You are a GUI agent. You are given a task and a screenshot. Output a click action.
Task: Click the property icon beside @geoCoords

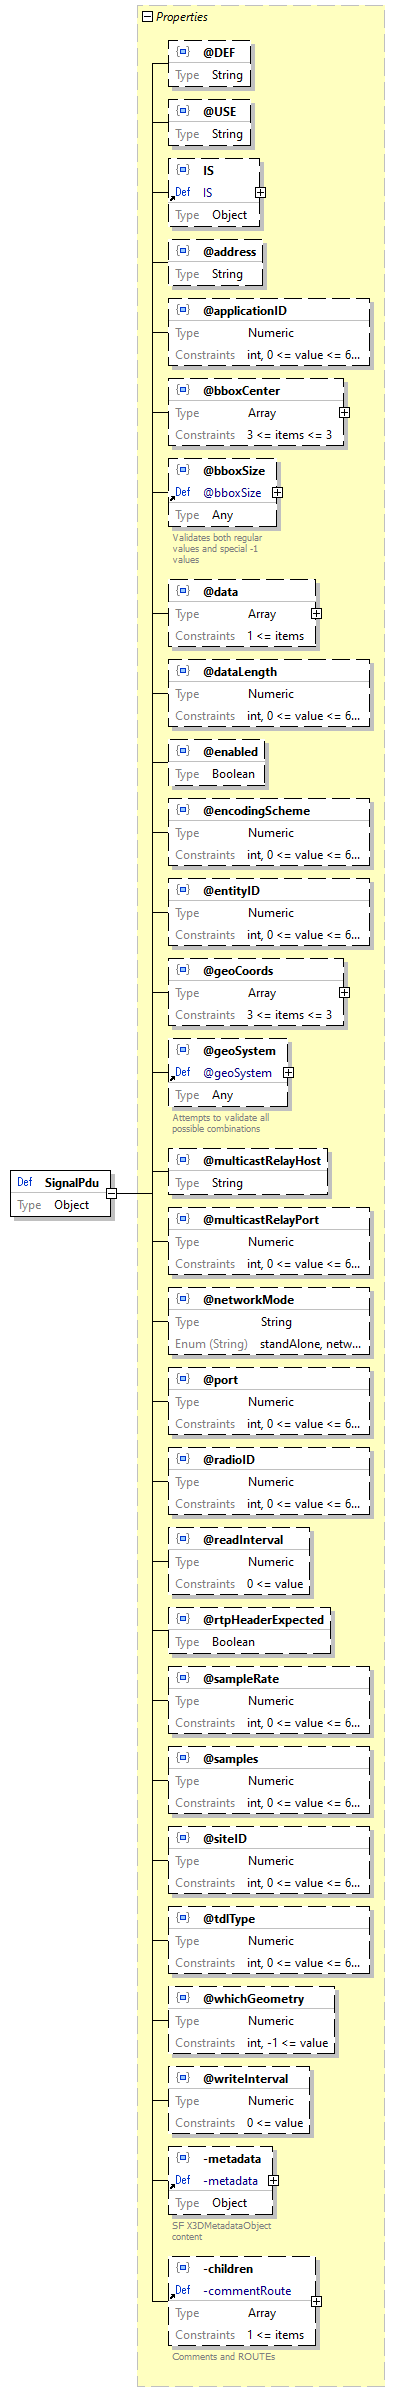tap(183, 970)
